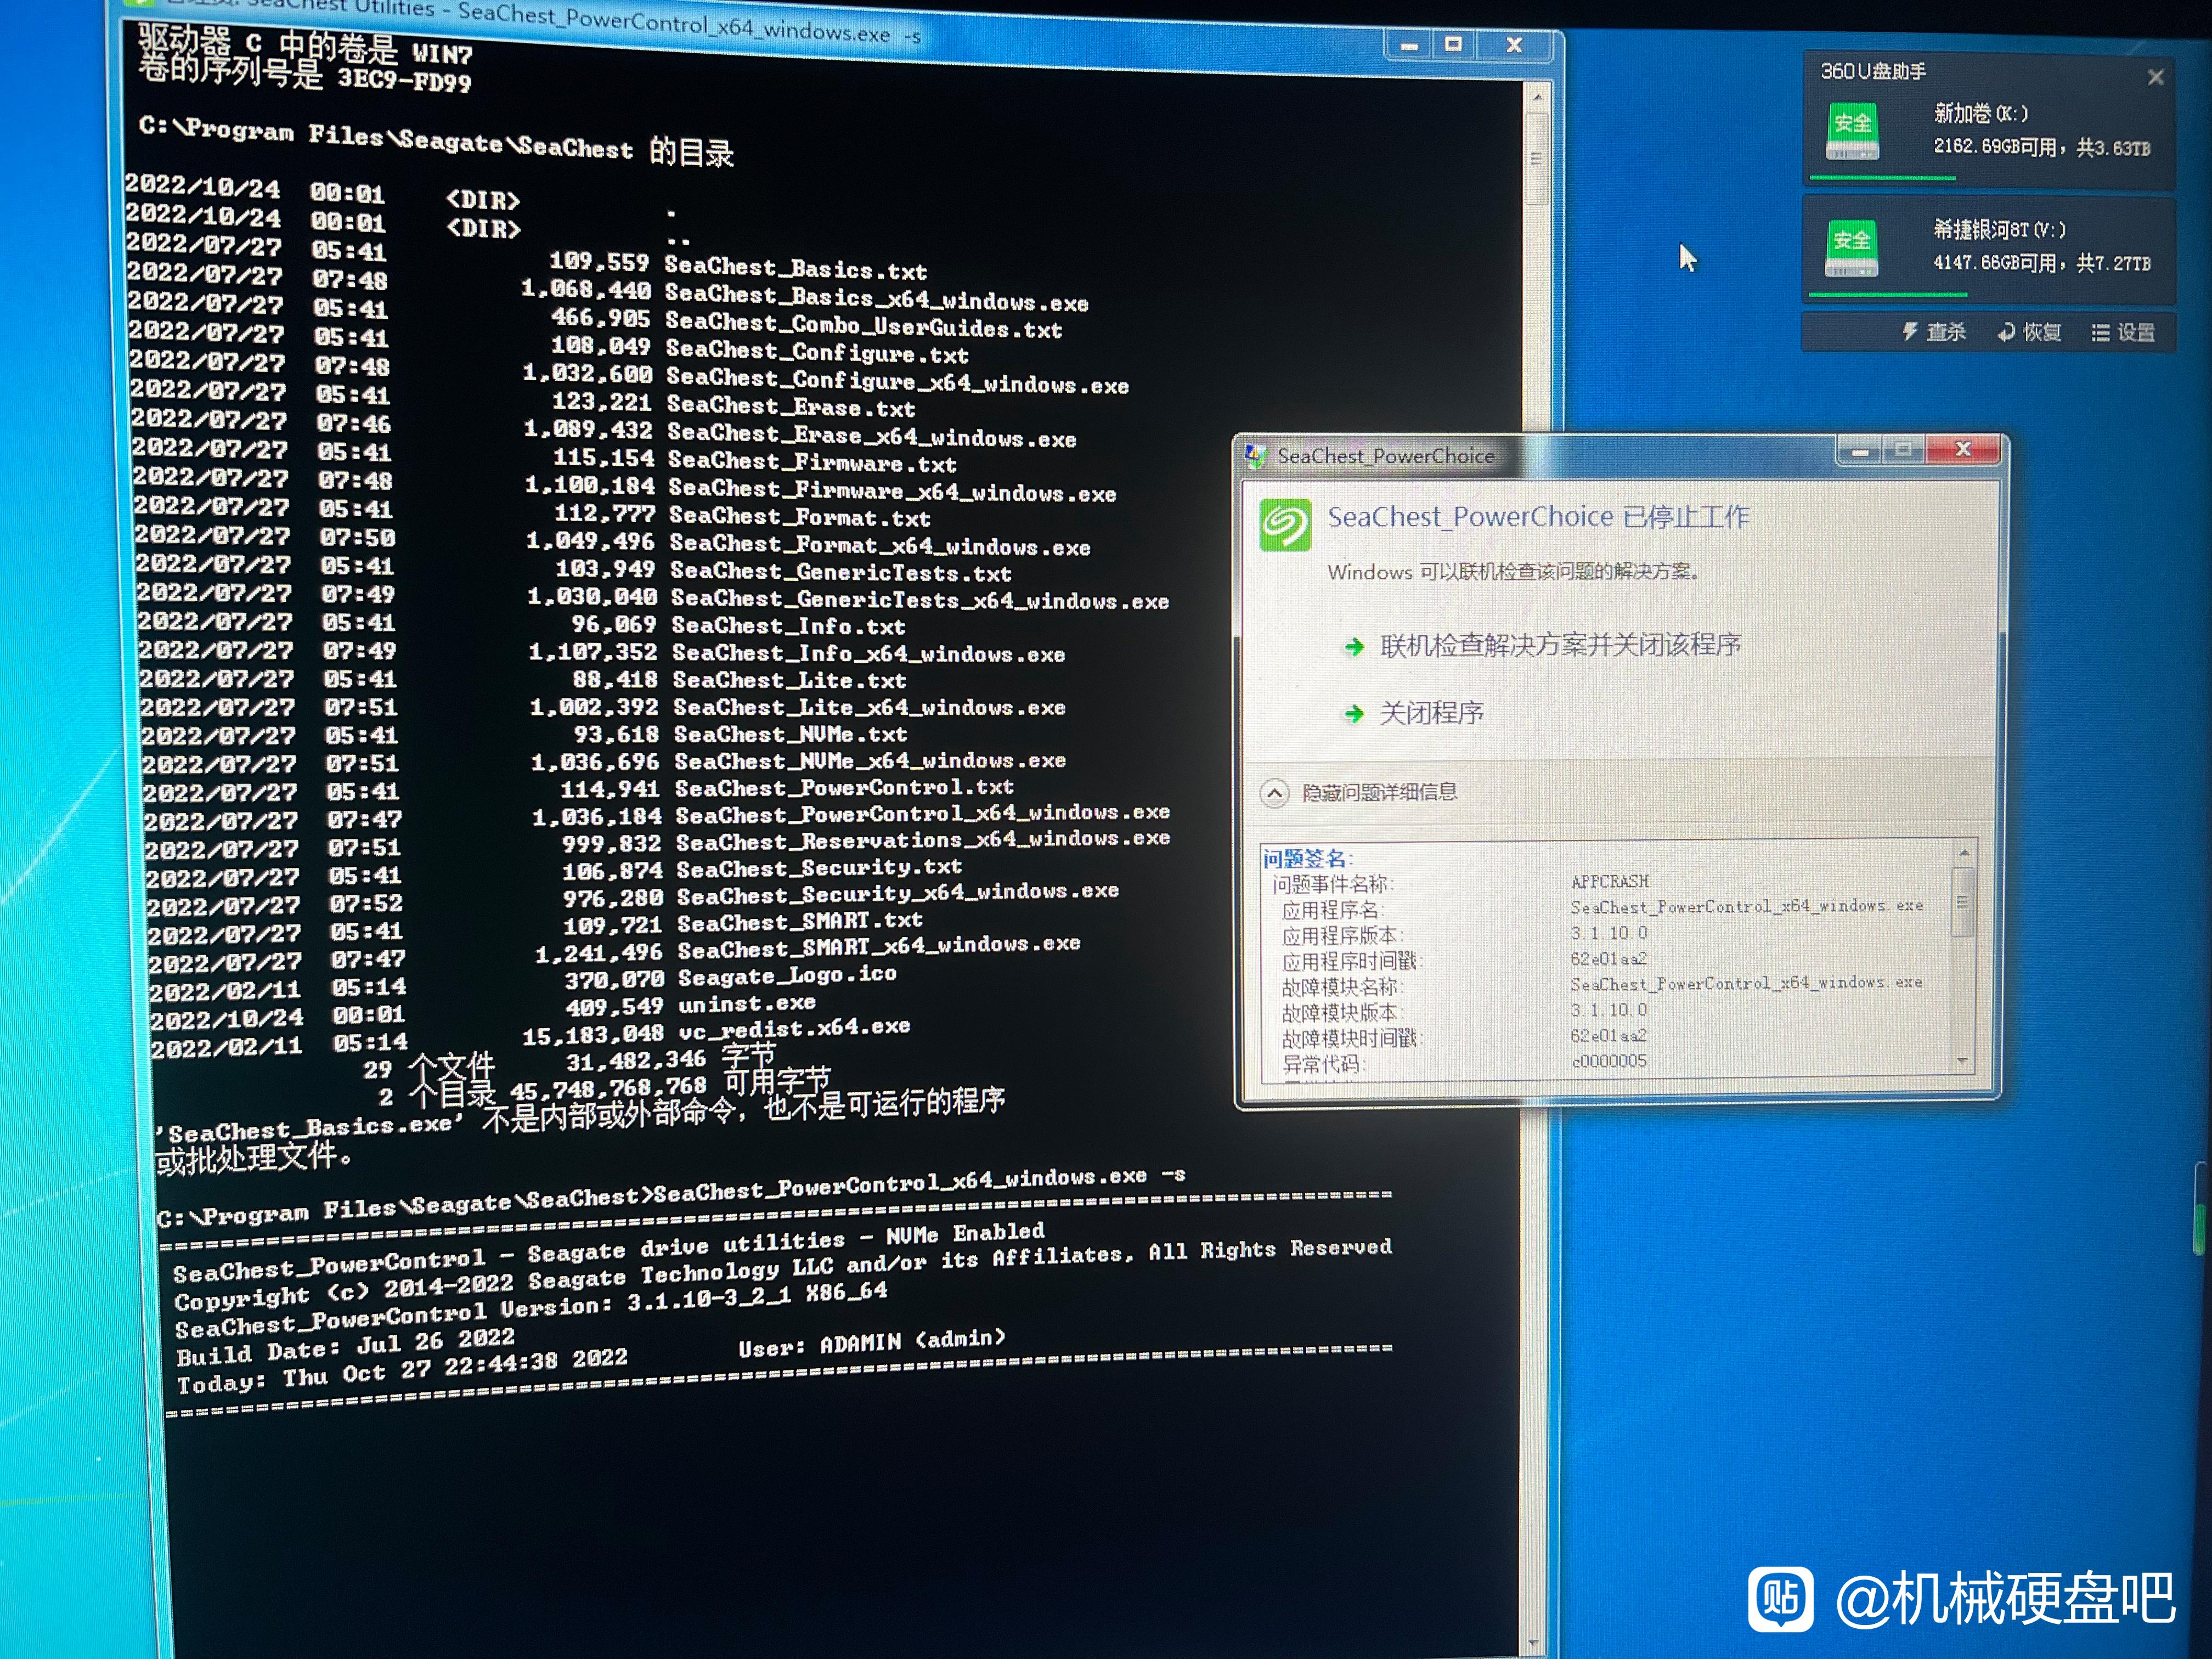Click the 希捷银河8T (V:) drive name label
Image resolution: width=2212 pixels, height=1659 pixels.
point(2000,229)
